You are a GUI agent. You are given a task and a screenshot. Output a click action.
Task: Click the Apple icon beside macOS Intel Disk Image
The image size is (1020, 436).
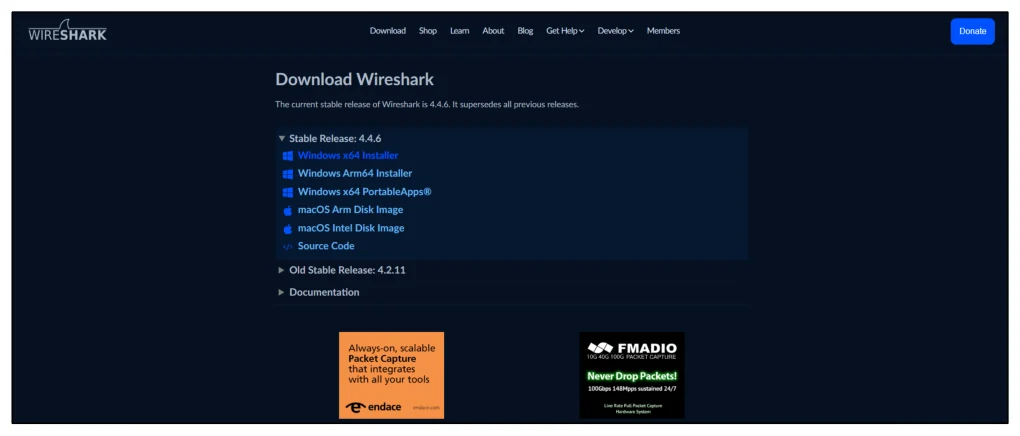[288, 228]
